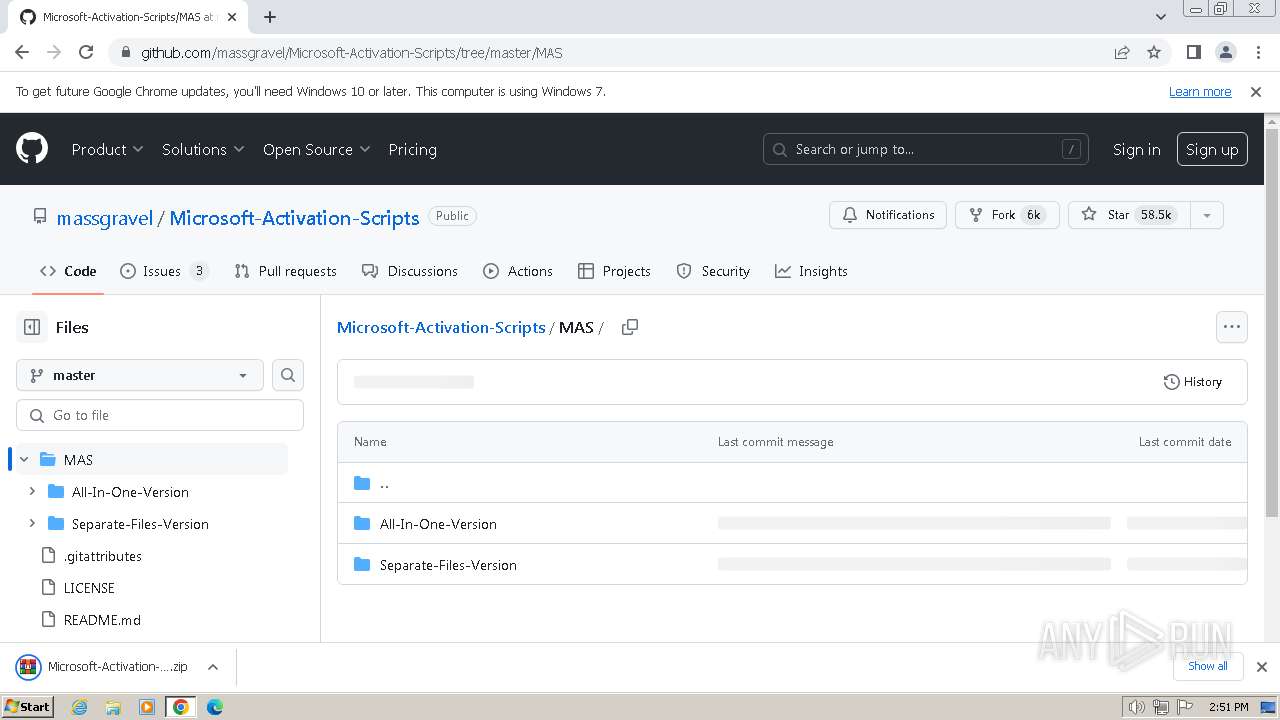Screen dimensions: 1280x720
Task: Open README.md file in sidebar
Action: (102, 620)
